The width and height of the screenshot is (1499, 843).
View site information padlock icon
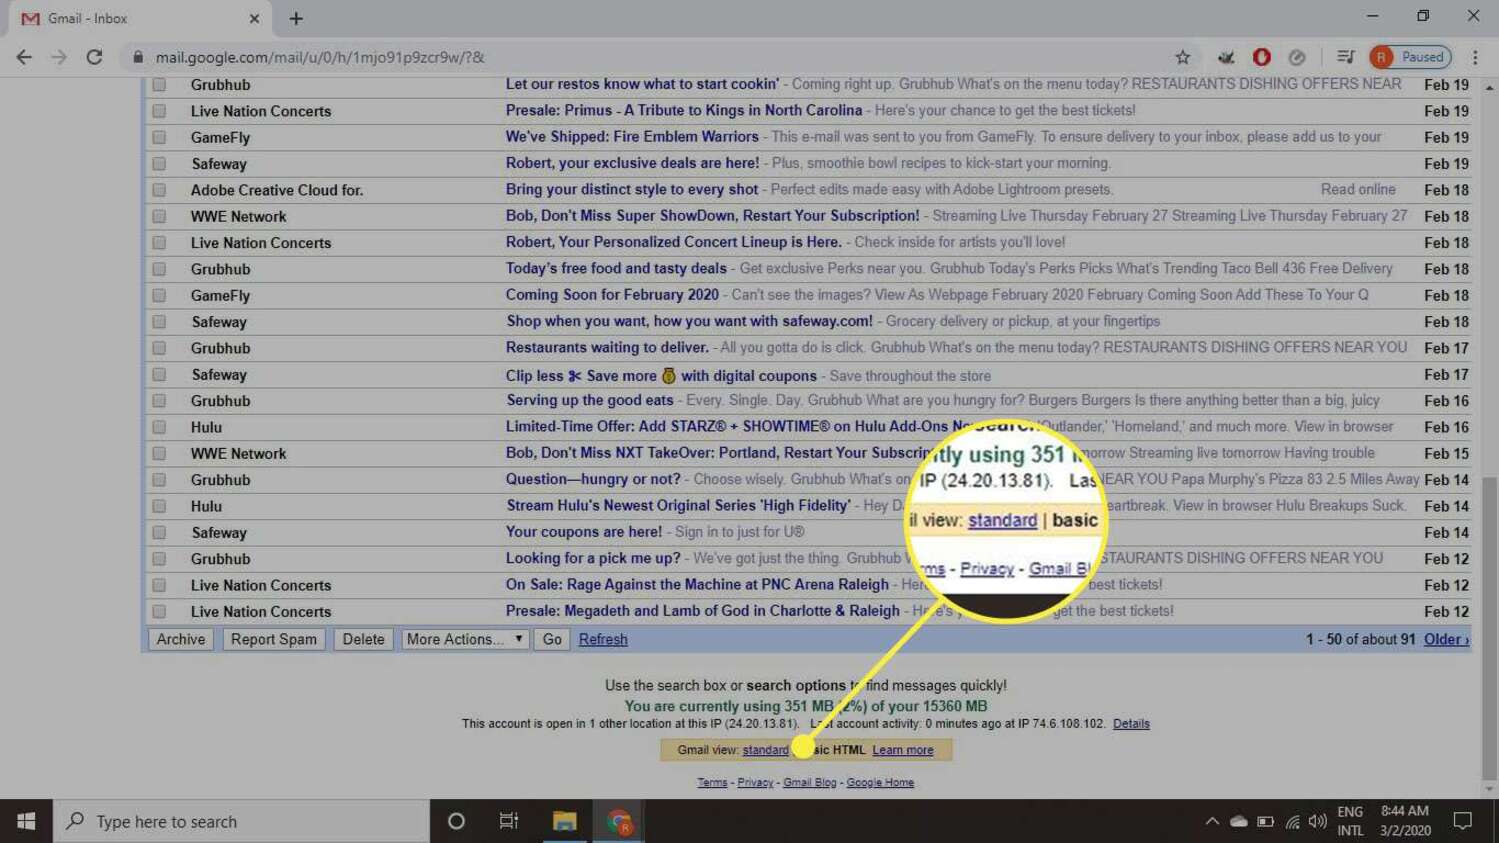click(x=138, y=57)
